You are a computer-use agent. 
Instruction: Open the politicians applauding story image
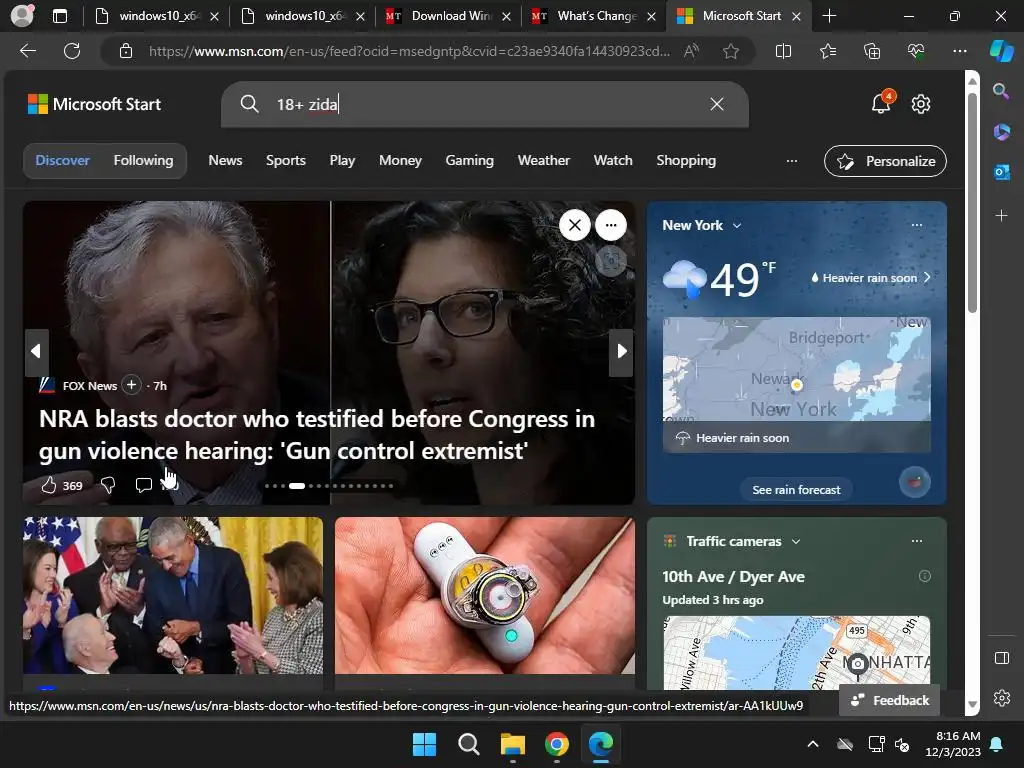tap(173, 596)
